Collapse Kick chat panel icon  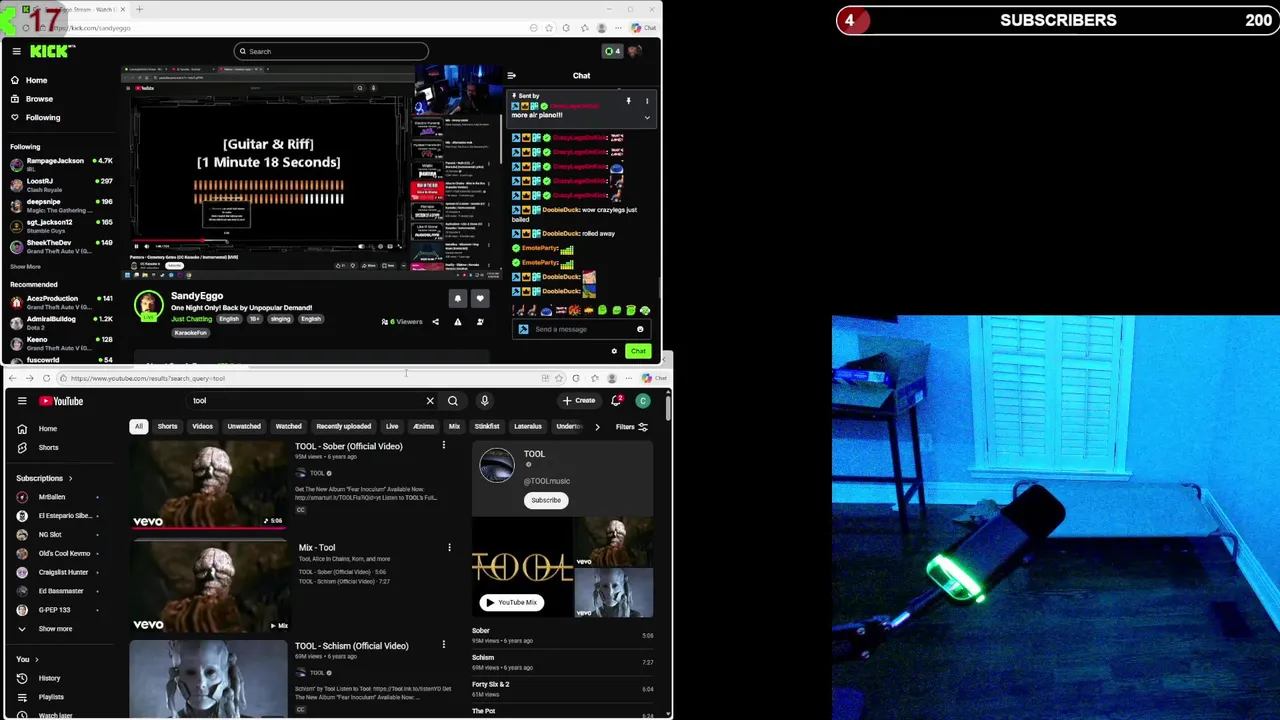(511, 76)
